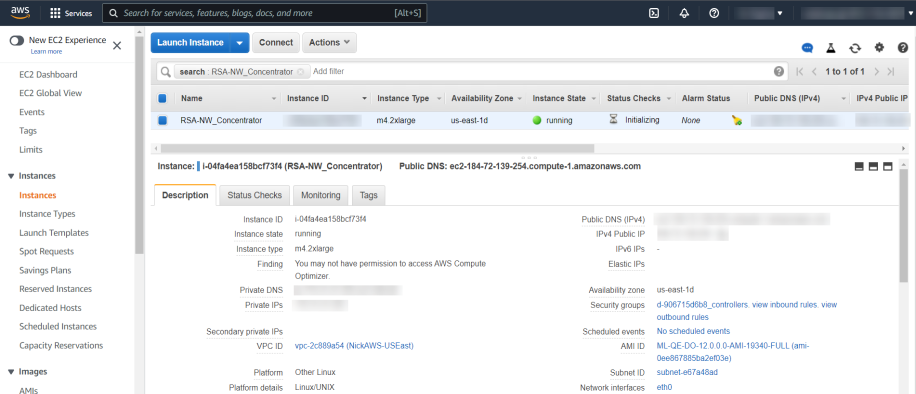Toggle the New EC2 Experience switch
This screenshot has height=394, width=916.
(x=17, y=41)
